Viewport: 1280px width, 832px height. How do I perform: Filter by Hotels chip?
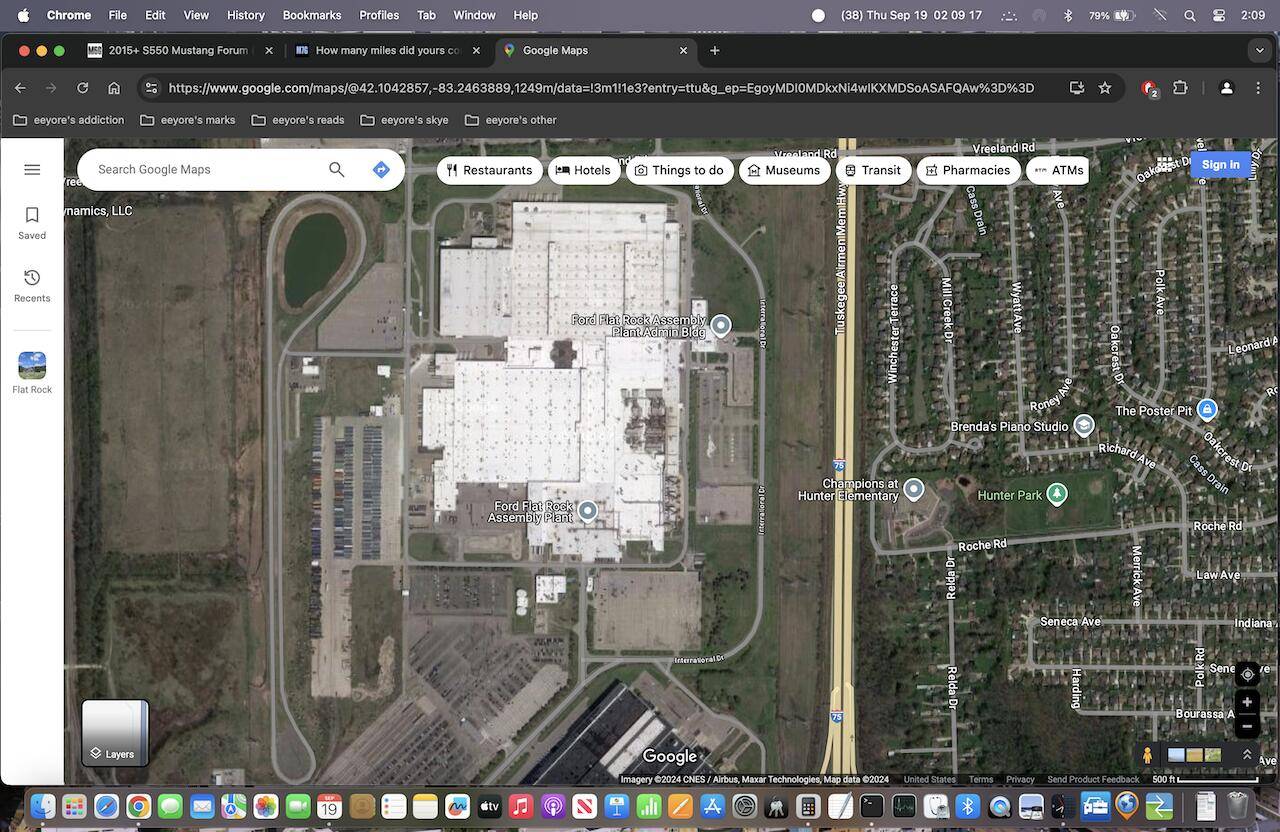[x=583, y=170]
